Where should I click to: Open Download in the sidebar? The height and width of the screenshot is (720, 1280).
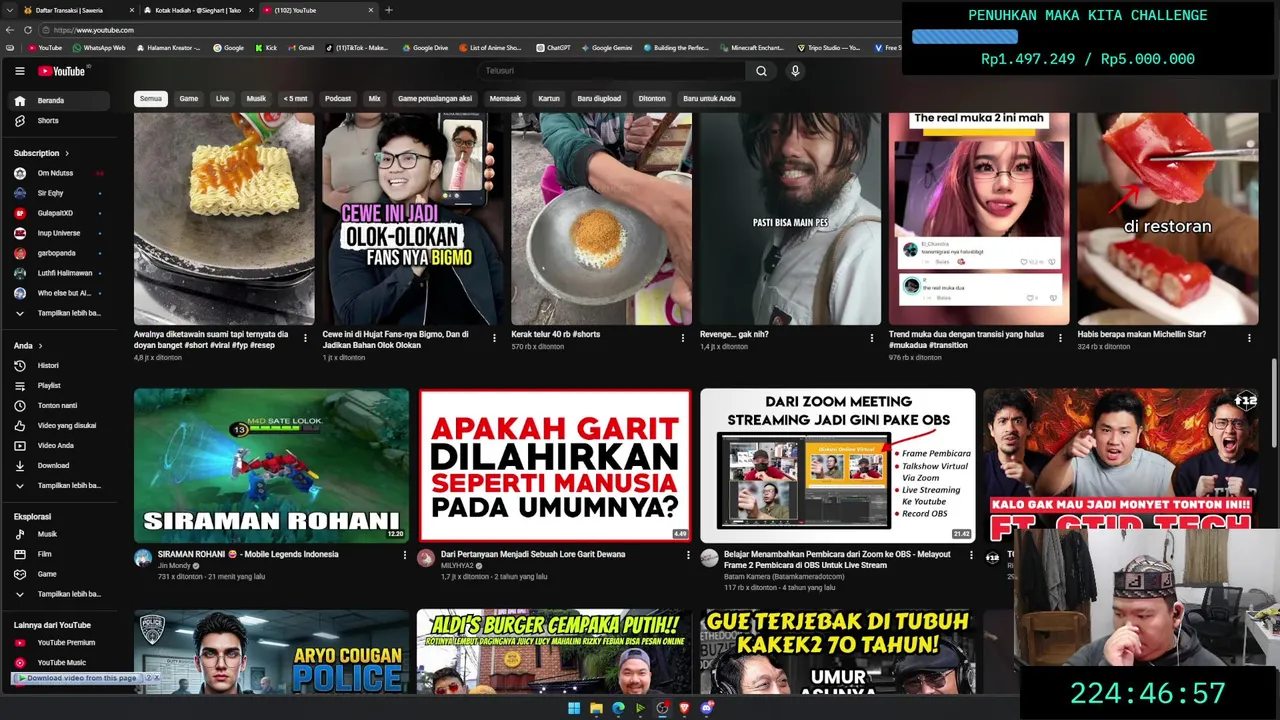pos(59,466)
